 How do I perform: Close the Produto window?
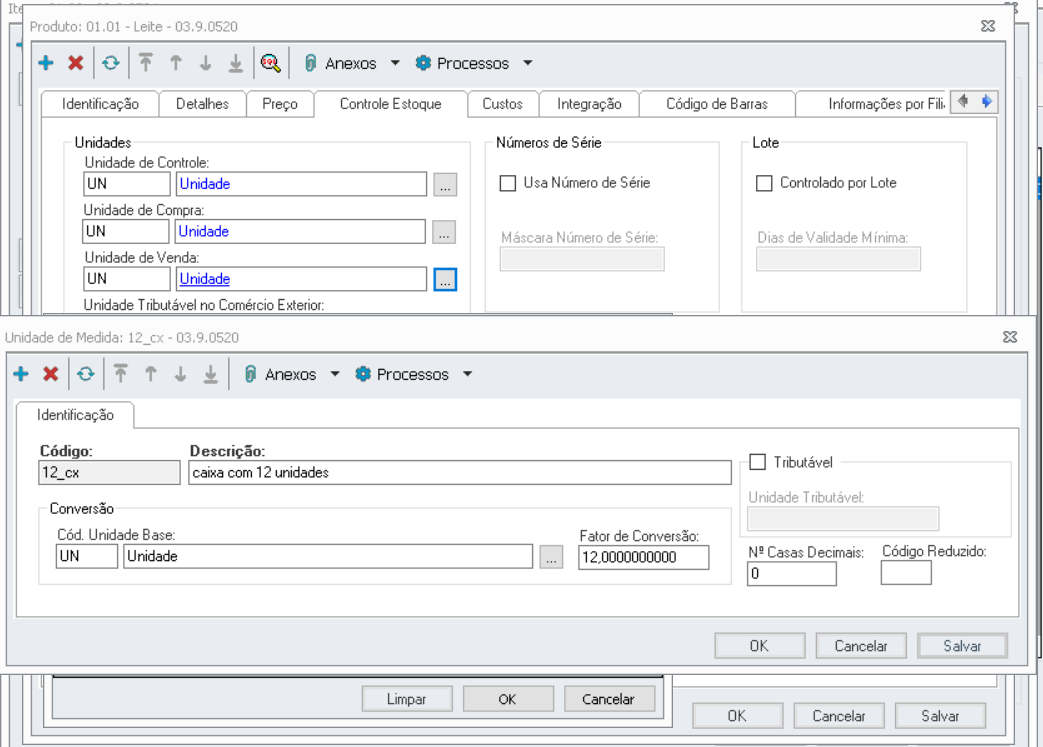pyautogui.click(x=988, y=26)
